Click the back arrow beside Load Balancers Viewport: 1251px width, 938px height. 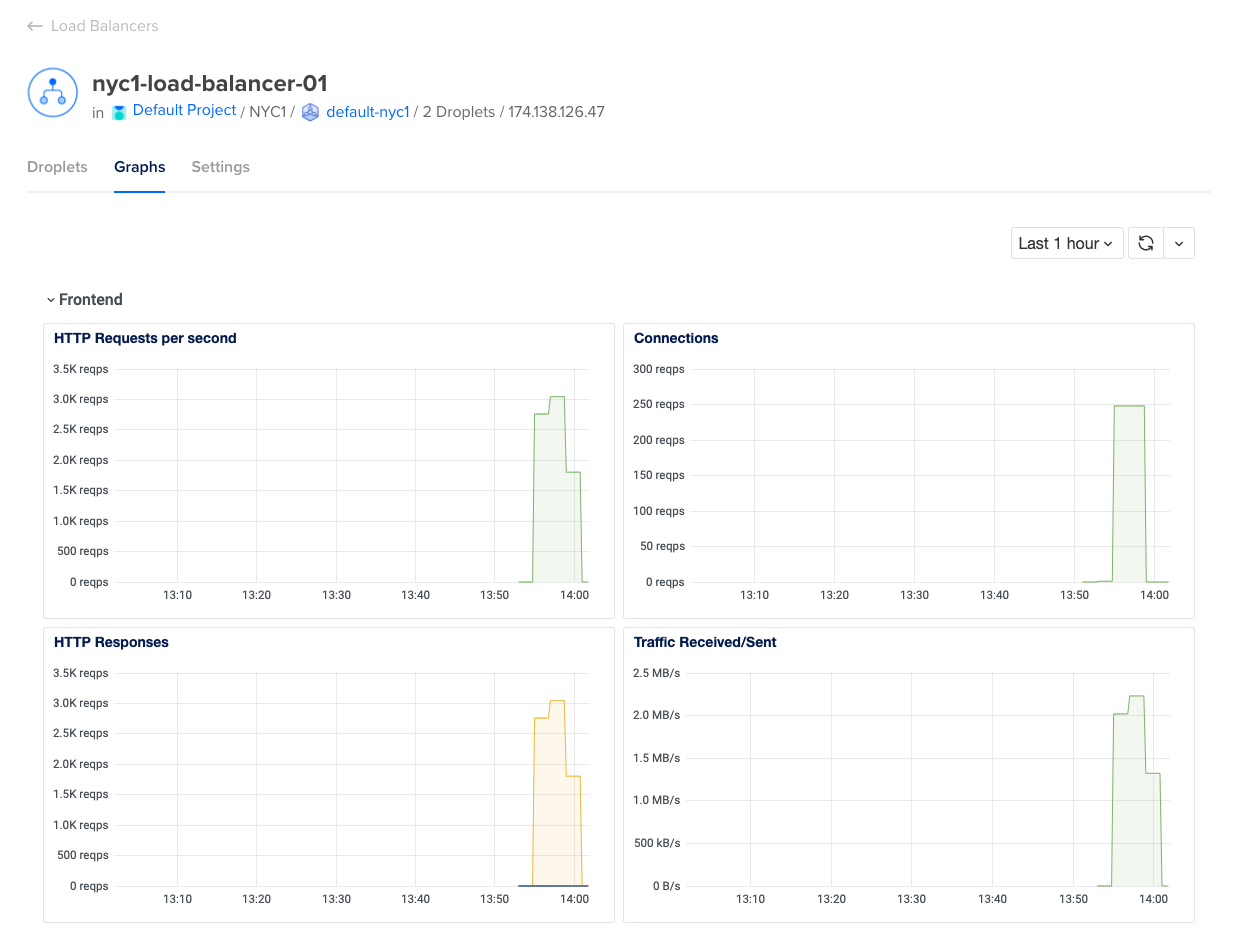[35, 26]
